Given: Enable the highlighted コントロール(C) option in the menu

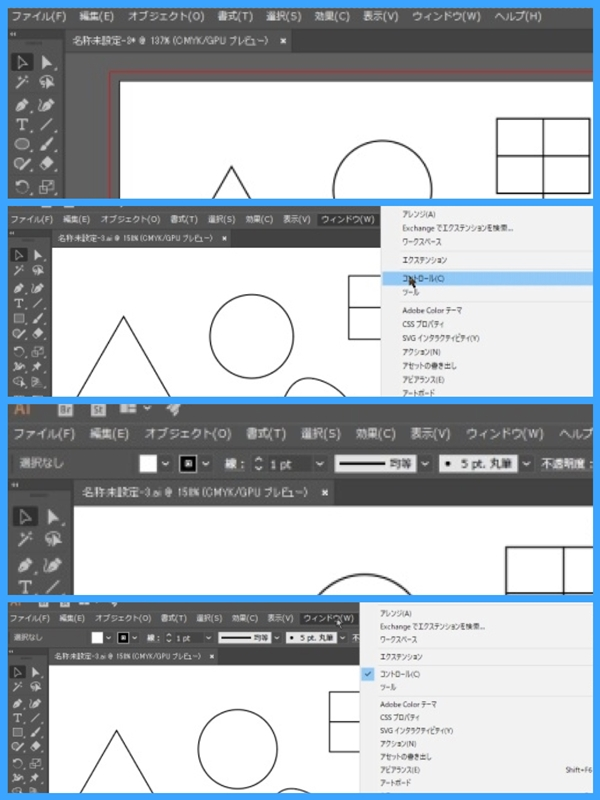Looking at the screenshot, I should tap(424, 278).
